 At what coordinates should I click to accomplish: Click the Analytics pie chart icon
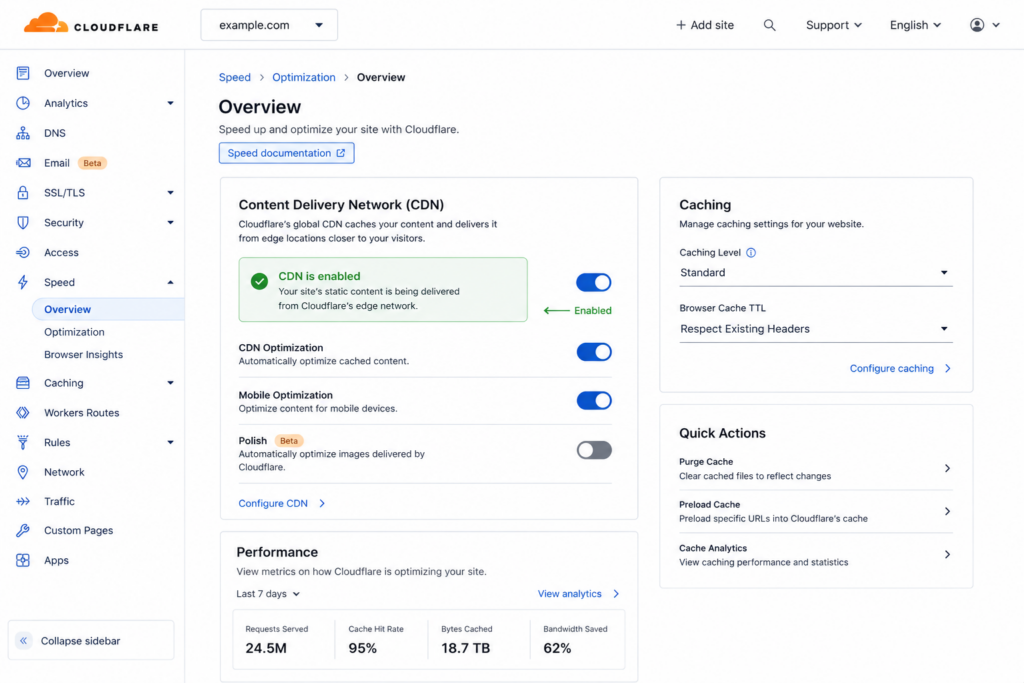point(23,103)
